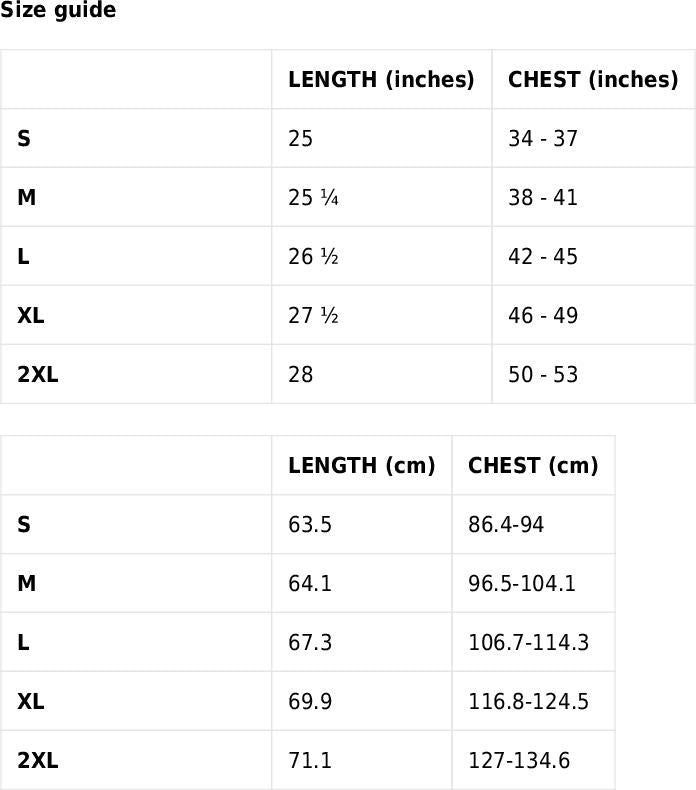
Task: Click the 27 ½ length cell
Action: [x=313, y=316]
